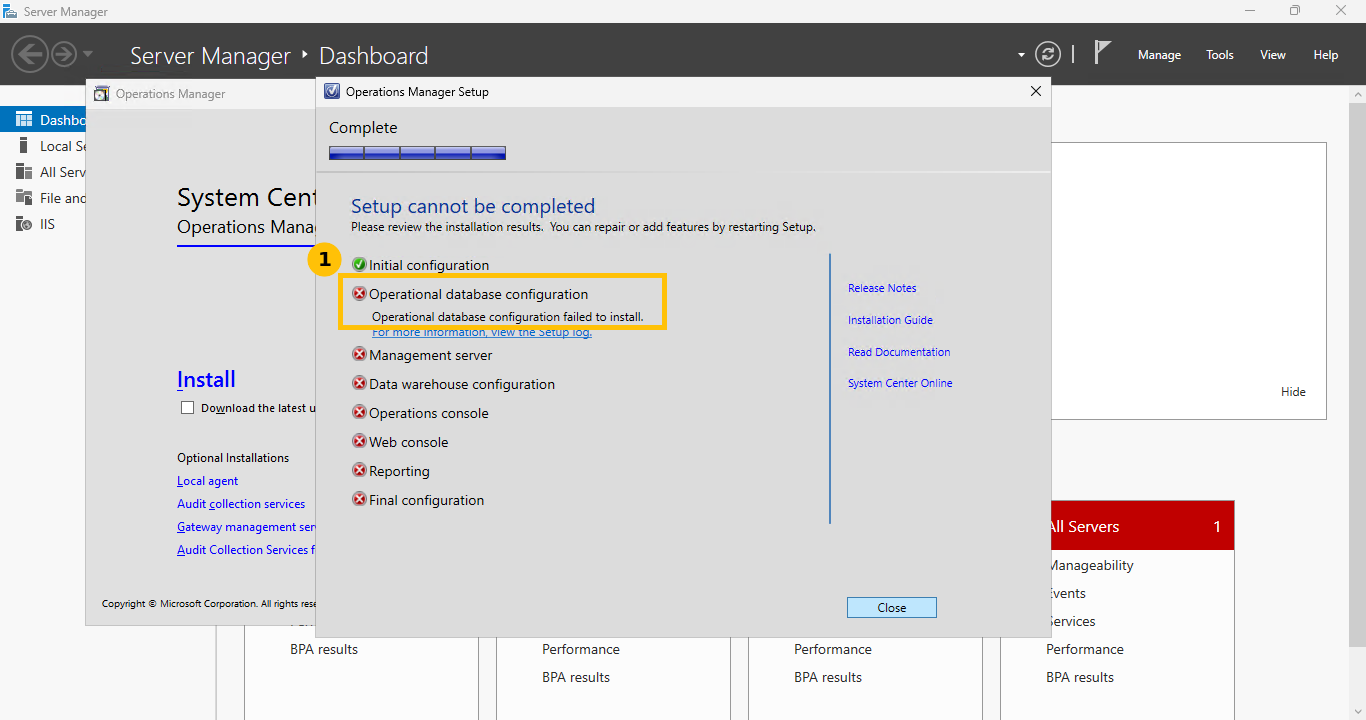This screenshot has width=1366, height=720.
Task: Click error icon next to Reporting
Action: coord(360,470)
